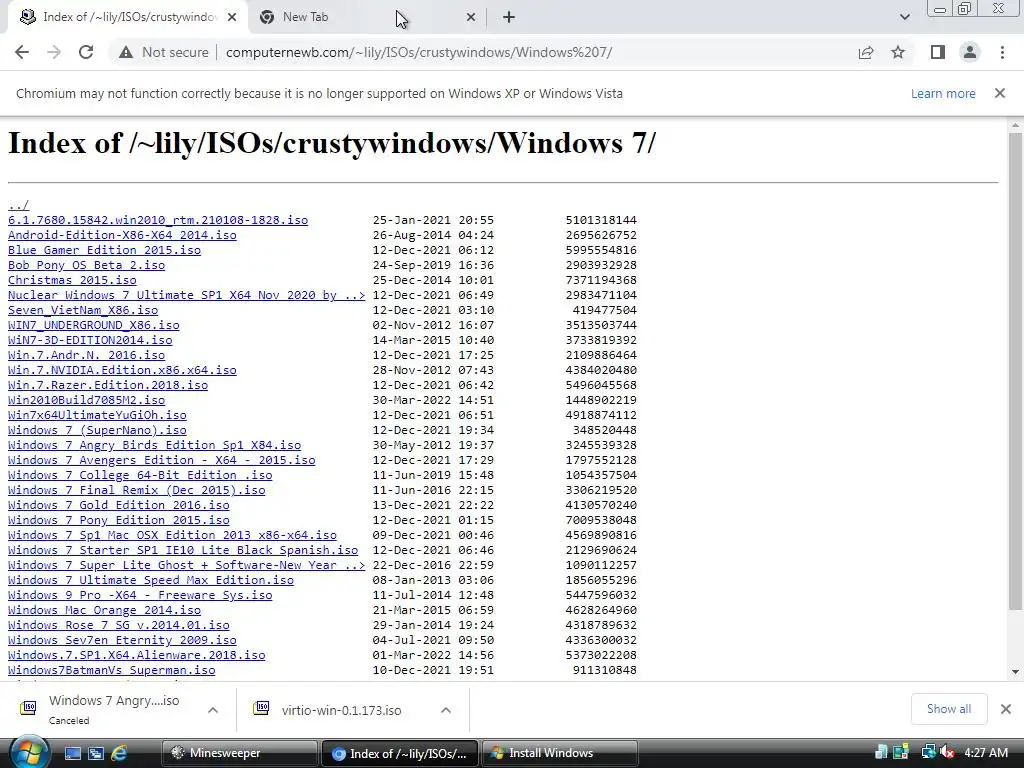This screenshot has height=768, width=1024.
Task: Click Windows 7 (SuperNano).iso
Action: (97, 430)
